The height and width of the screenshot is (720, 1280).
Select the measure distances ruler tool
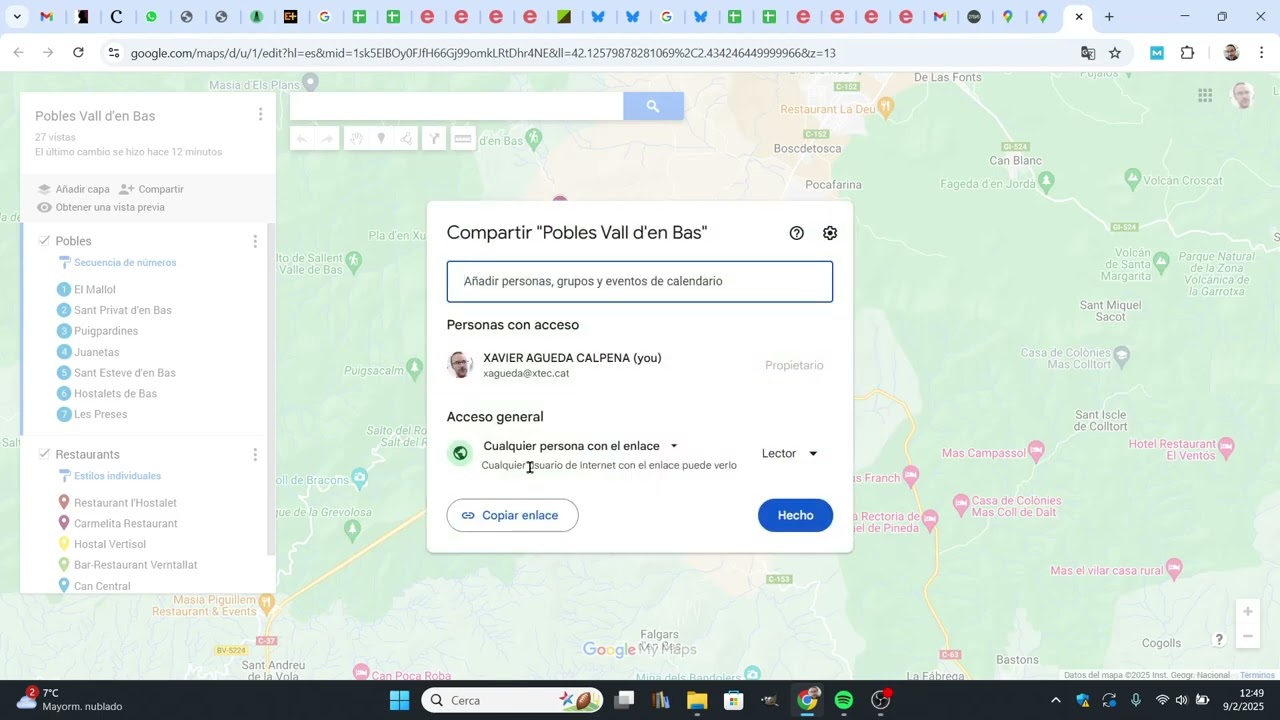point(463,139)
